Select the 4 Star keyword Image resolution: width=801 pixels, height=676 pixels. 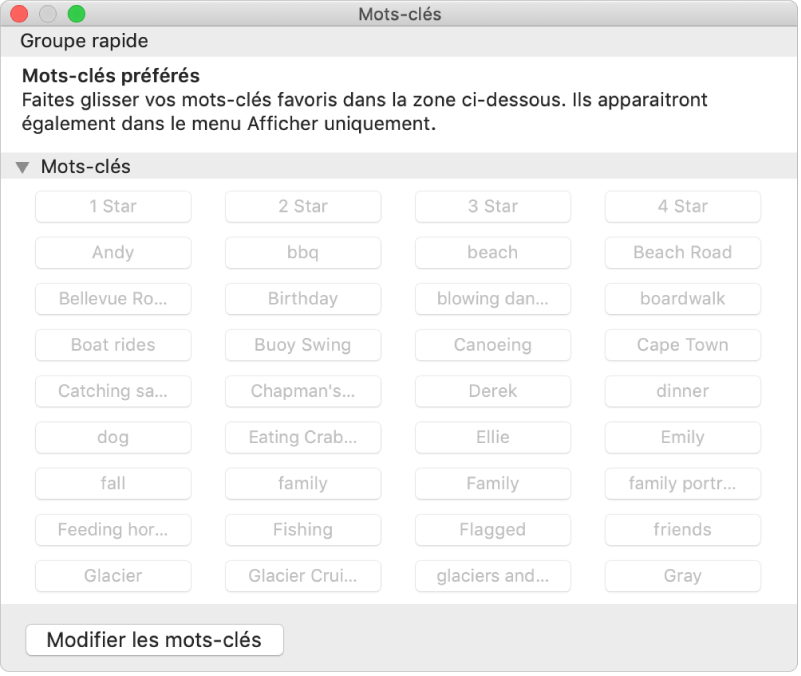682,206
